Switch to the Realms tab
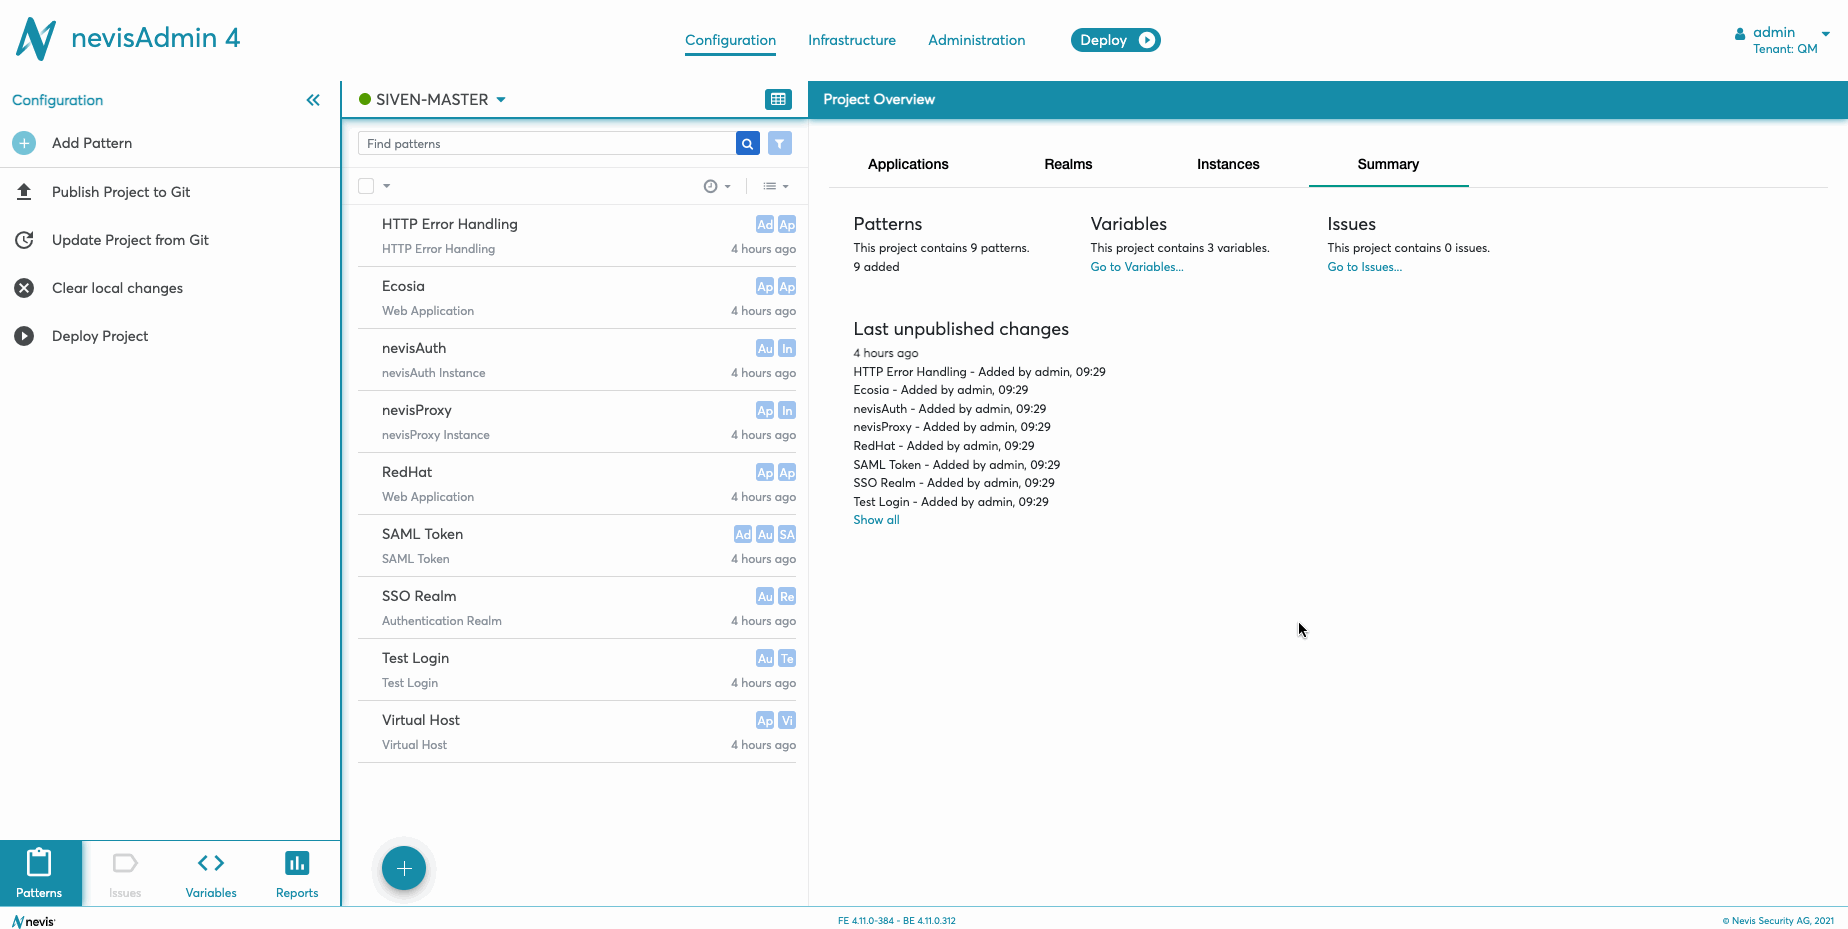The image size is (1848, 929). pos(1068,164)
